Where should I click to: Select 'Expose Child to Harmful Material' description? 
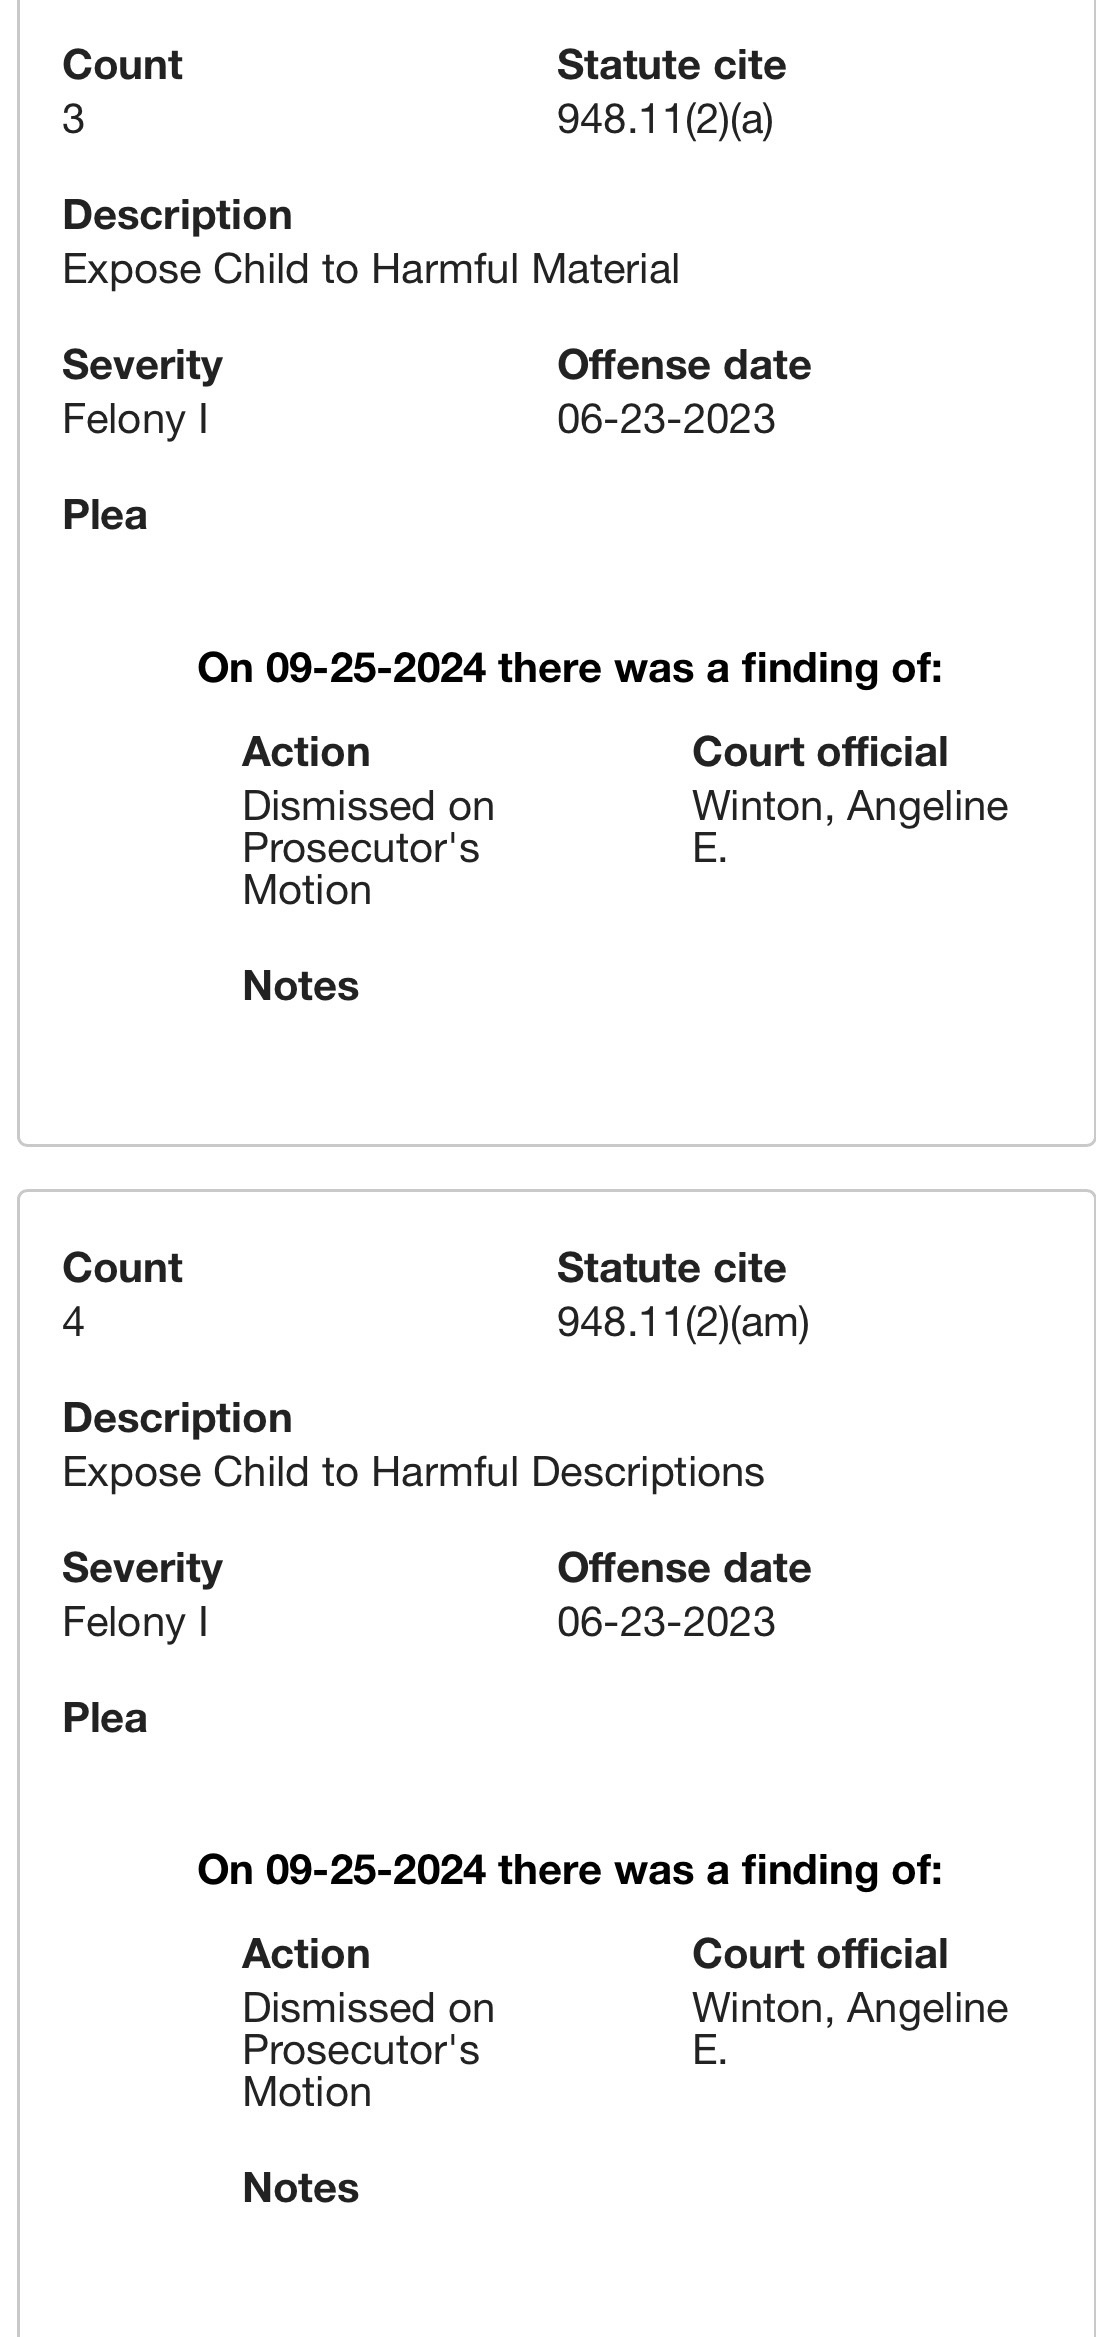click(x=371, y=269)
